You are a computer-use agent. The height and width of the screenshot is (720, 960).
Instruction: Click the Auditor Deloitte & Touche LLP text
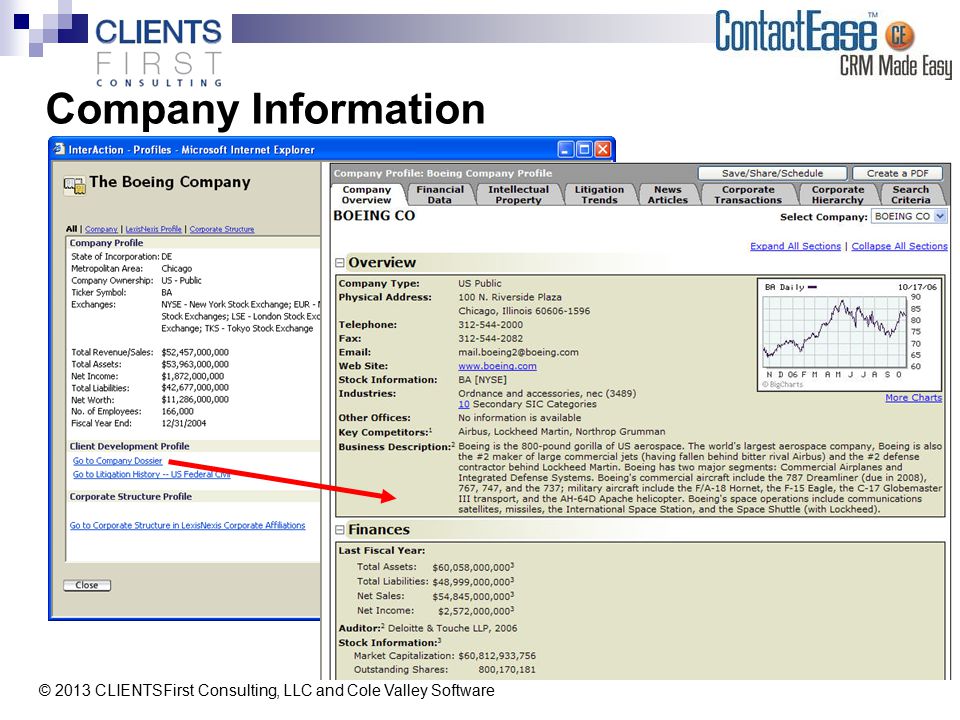point(452,628)
